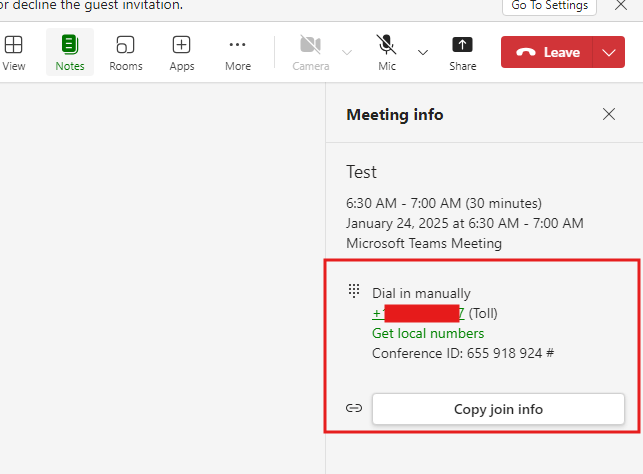The image size is (643, 474).
Task: Click the Go To Settings button
Action: point(550,6)
